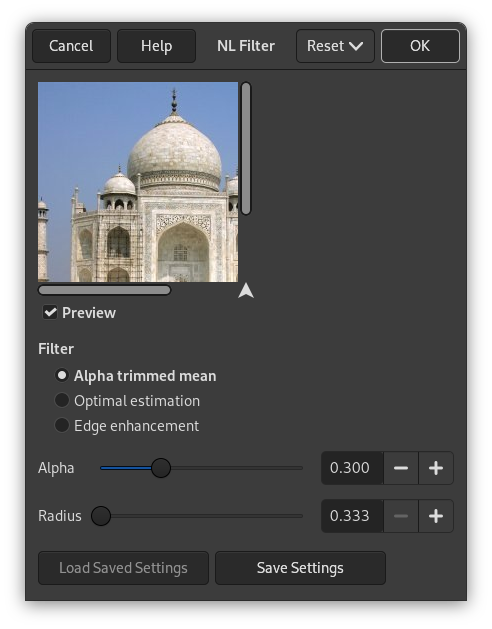Click the preview navigation arrow icon
The height and width of the screenshot is (629, 492).
[x=246, y=291]
